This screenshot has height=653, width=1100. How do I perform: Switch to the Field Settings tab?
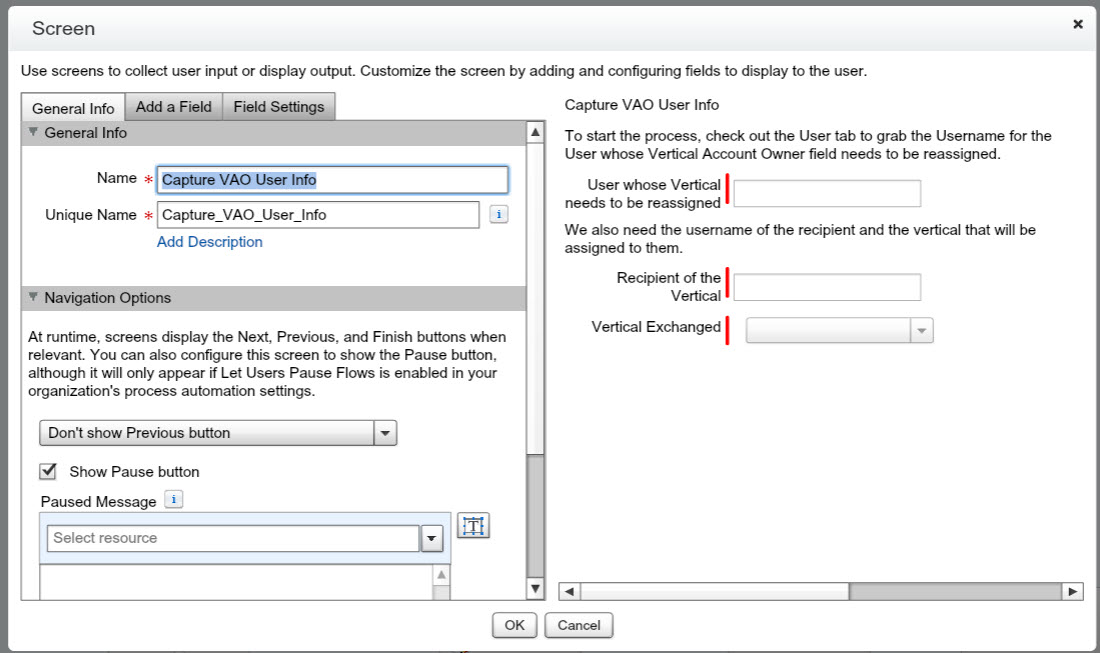point(279,107)
